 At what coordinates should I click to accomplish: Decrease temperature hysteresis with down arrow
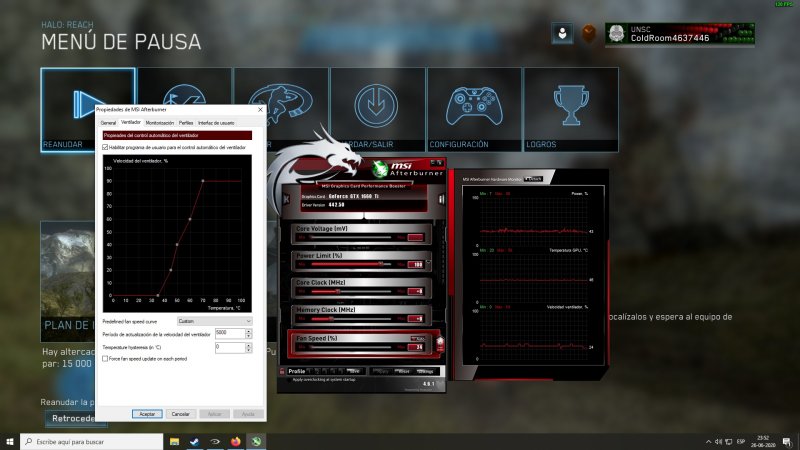coord(248,350)
